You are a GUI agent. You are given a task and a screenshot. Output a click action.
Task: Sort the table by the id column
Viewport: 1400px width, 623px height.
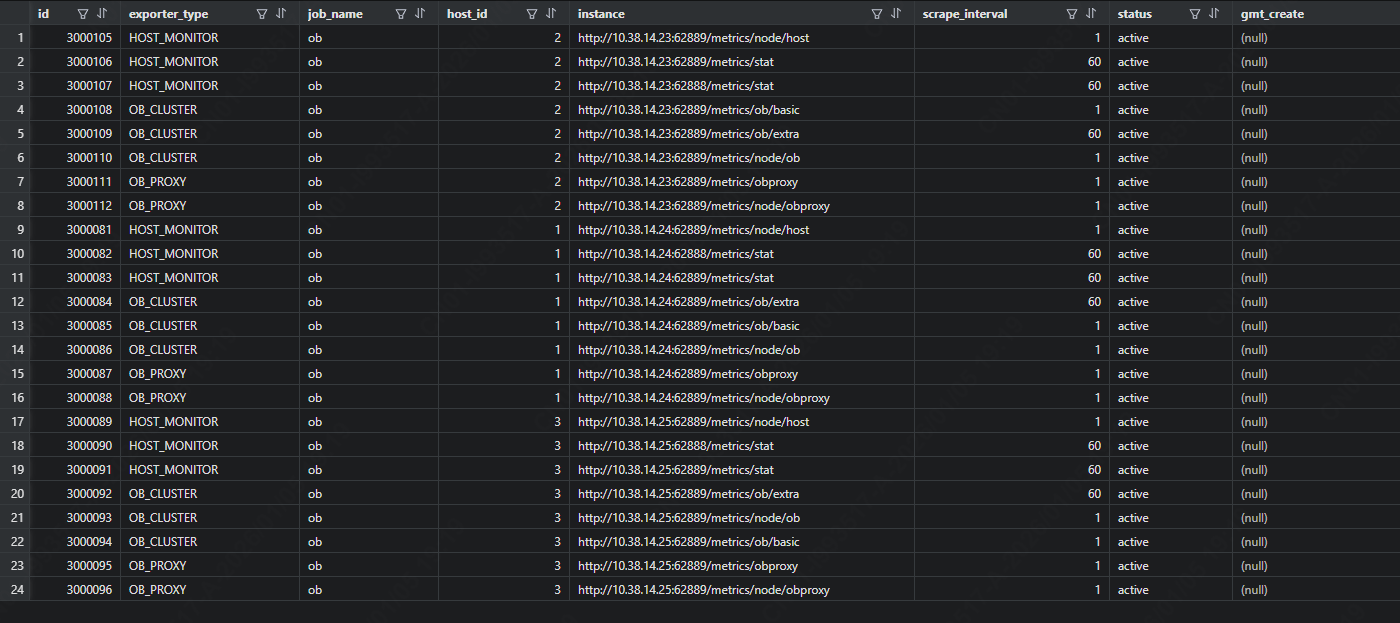tap(102, 14)
